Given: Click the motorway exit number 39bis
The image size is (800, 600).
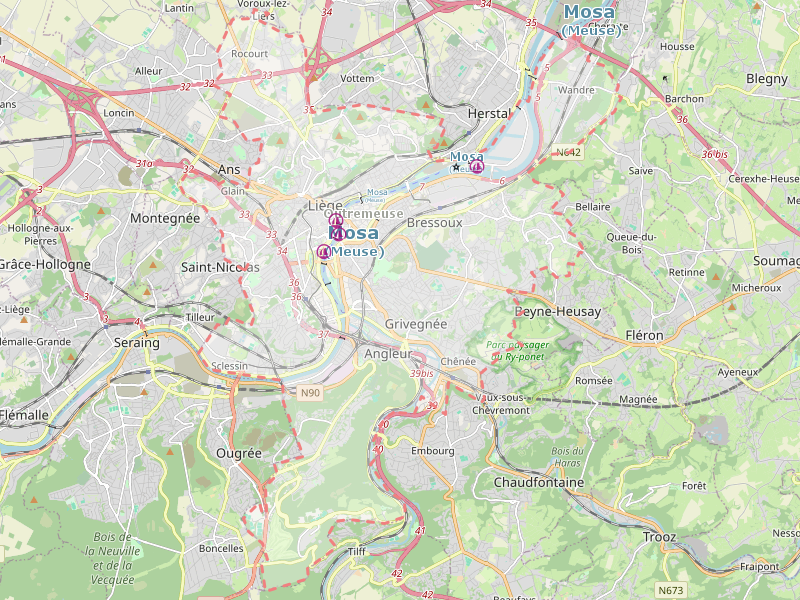Looking at the screenshot, I should click(422, 373).
